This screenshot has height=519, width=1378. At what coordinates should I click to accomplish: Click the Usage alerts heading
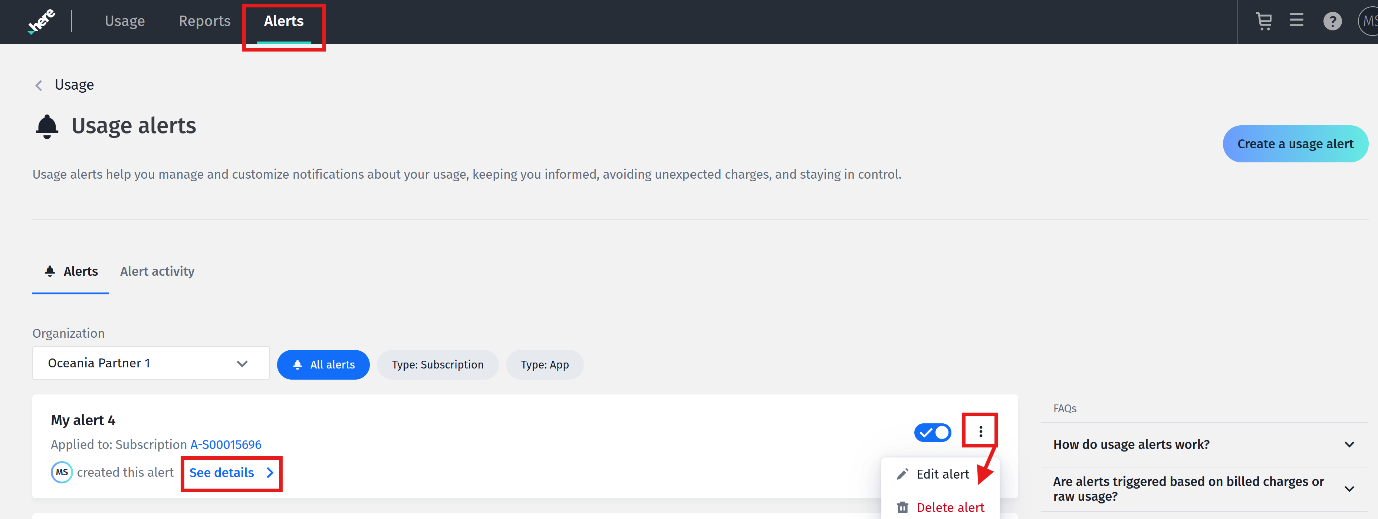point(134,126)
